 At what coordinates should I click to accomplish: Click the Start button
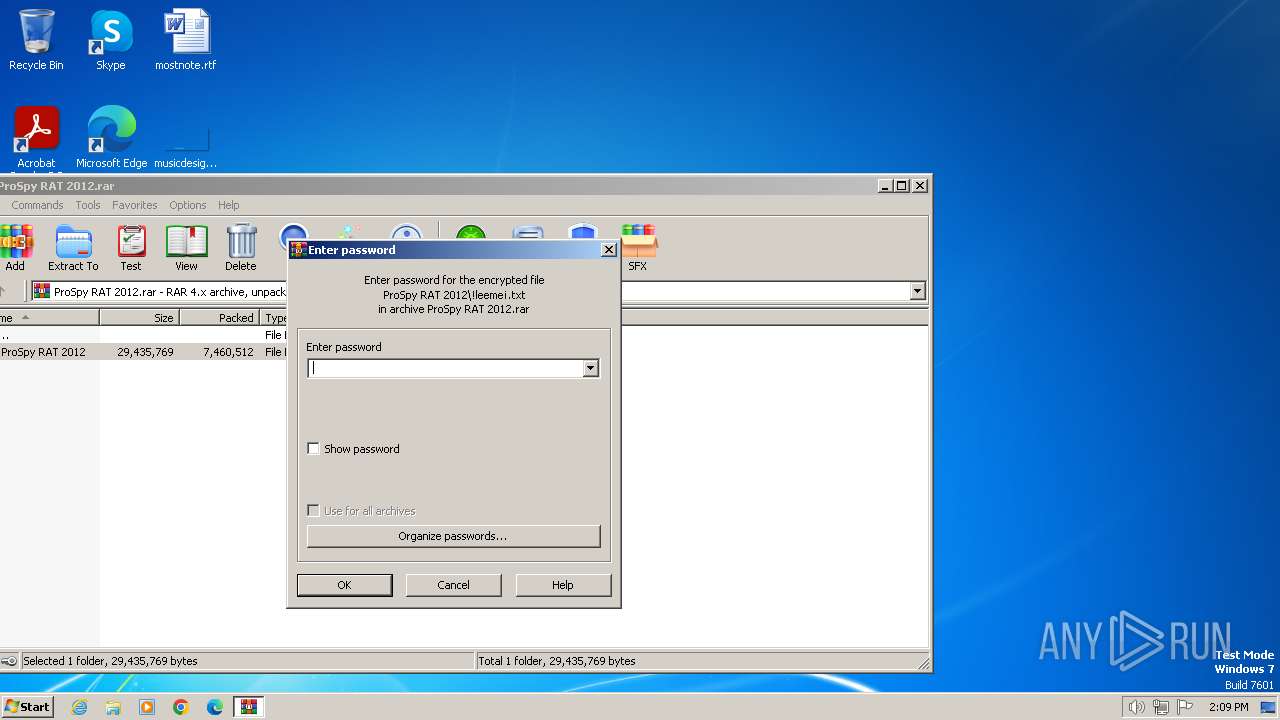click(x=27, y=707)
